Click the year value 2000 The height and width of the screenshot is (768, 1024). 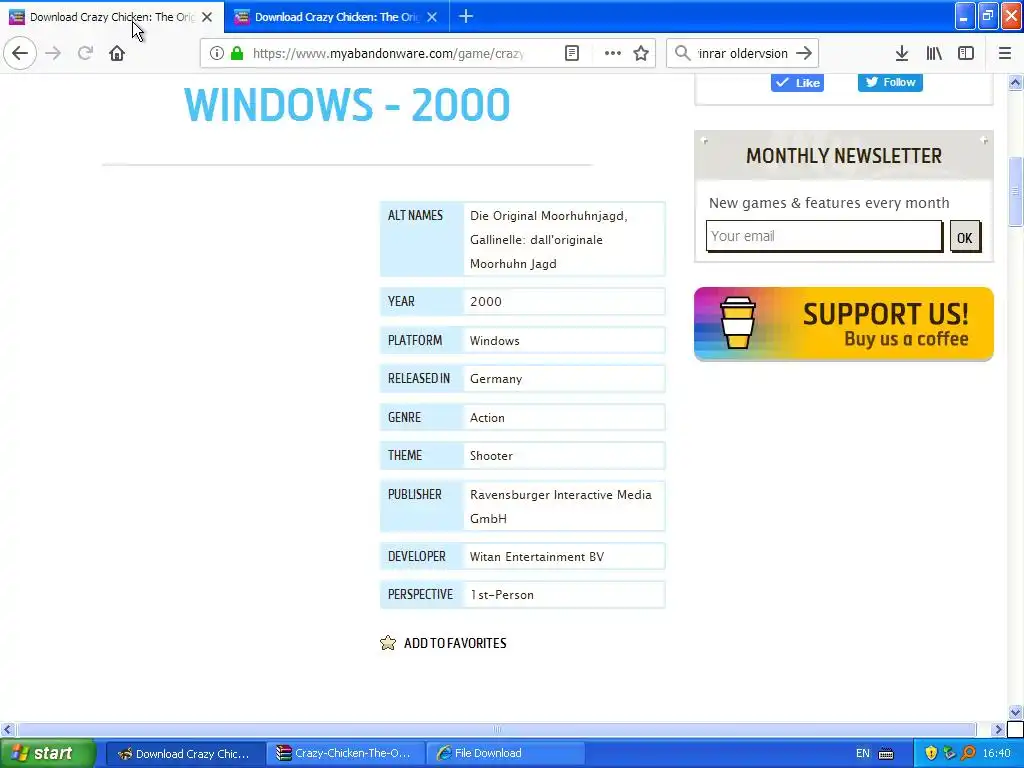(x=486, y=302)
